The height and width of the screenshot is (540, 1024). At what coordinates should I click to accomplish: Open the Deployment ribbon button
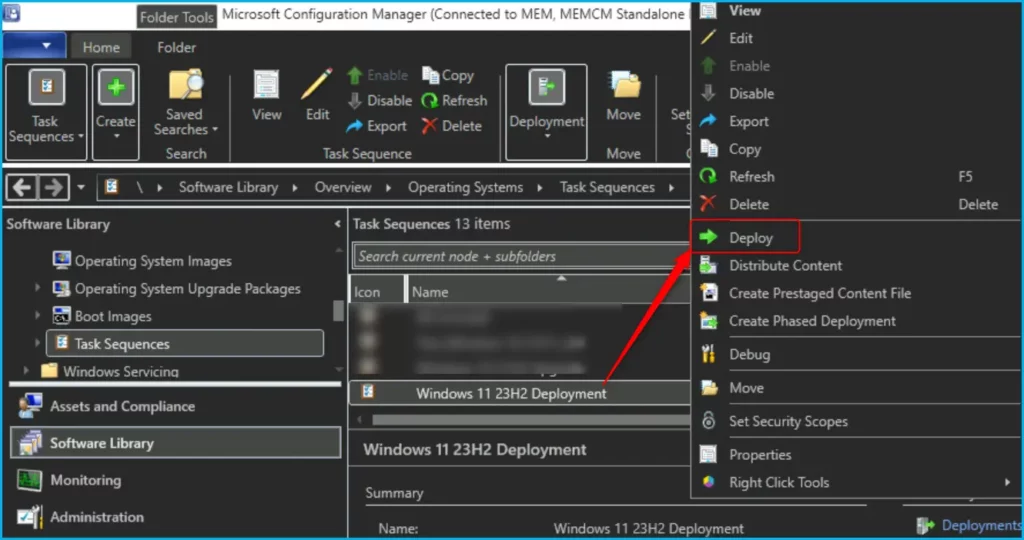[547, 112]
